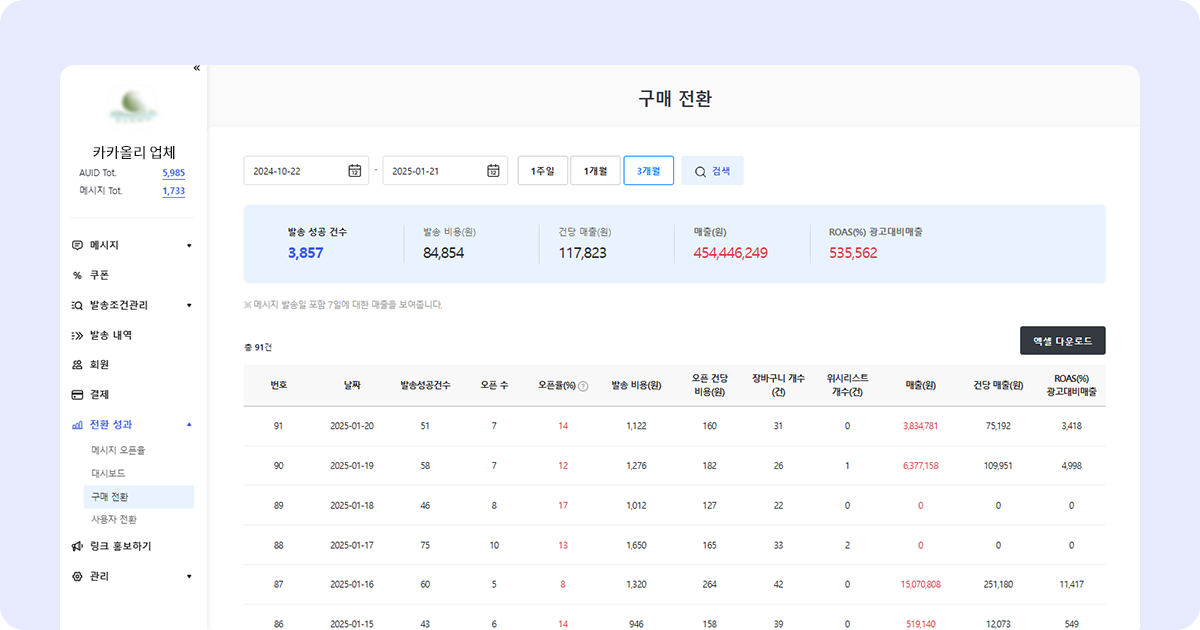Select the 구매 전환 submenu item
Screen dimensions: 1200x630
[x=138, y=497]
